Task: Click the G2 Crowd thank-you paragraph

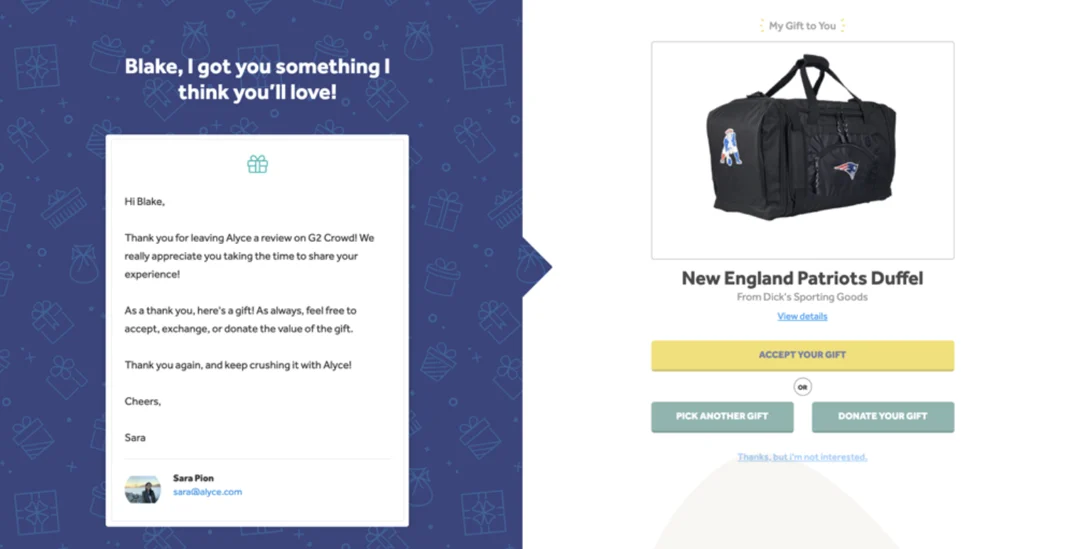Action: pyautogui.click(x=249, y=256)
